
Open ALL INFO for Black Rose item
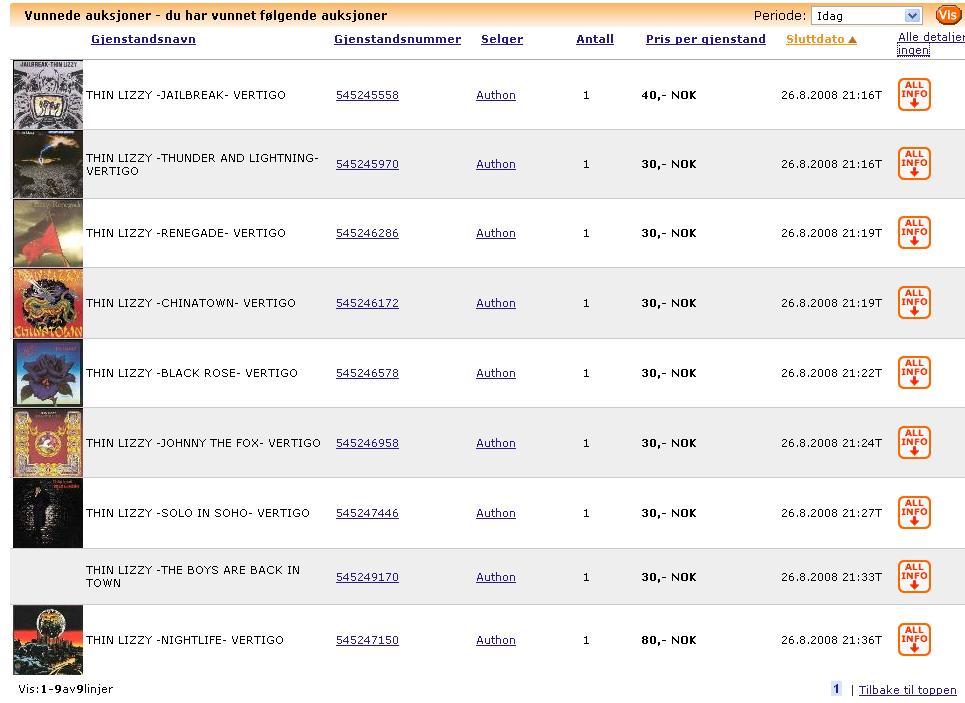pos(914,372)
